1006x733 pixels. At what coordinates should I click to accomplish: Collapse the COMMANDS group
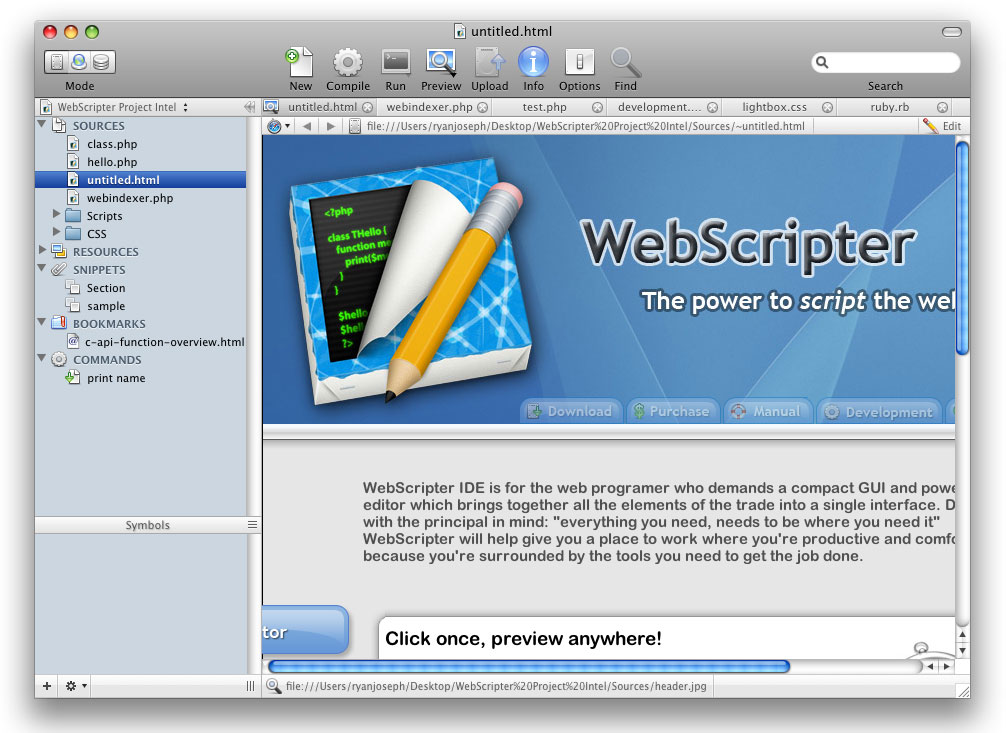pos(42,358)
